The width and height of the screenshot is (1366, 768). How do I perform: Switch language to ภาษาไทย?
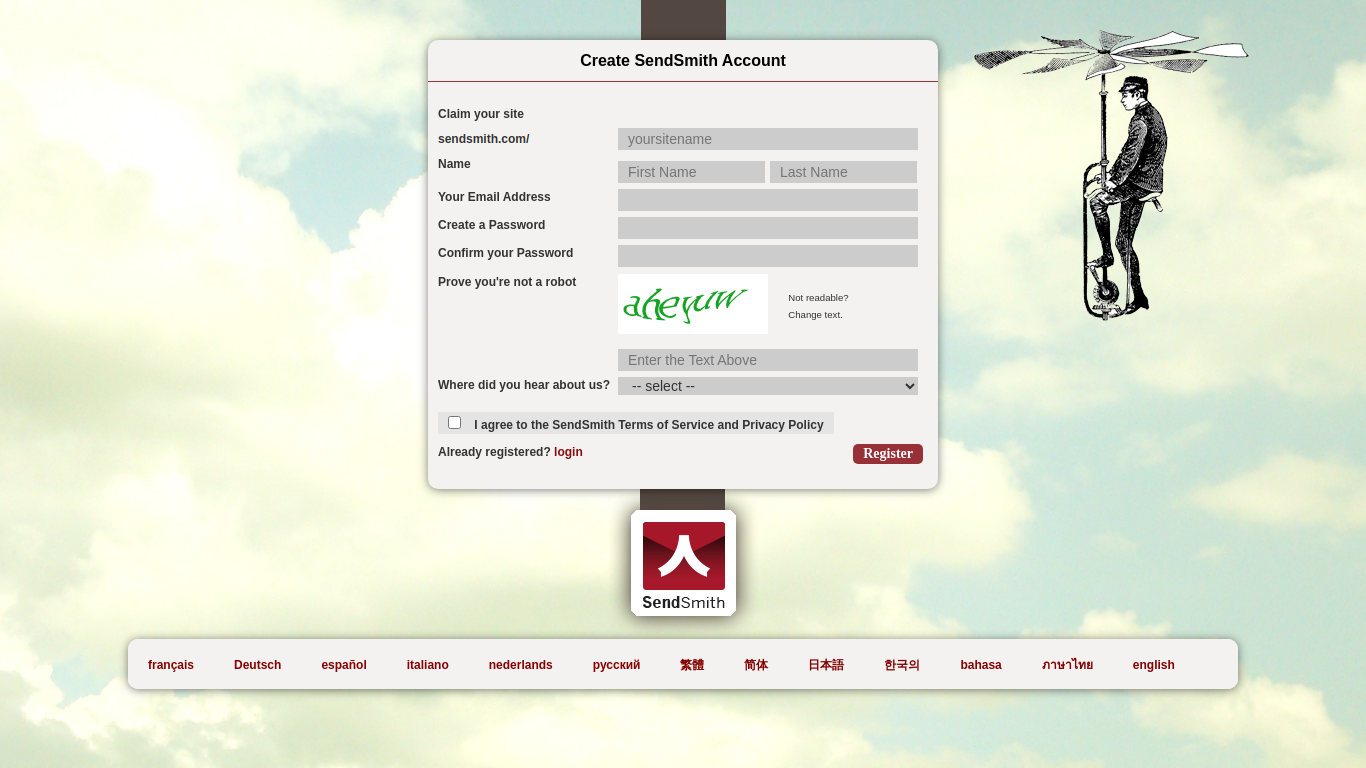(x=1067, y=665)
